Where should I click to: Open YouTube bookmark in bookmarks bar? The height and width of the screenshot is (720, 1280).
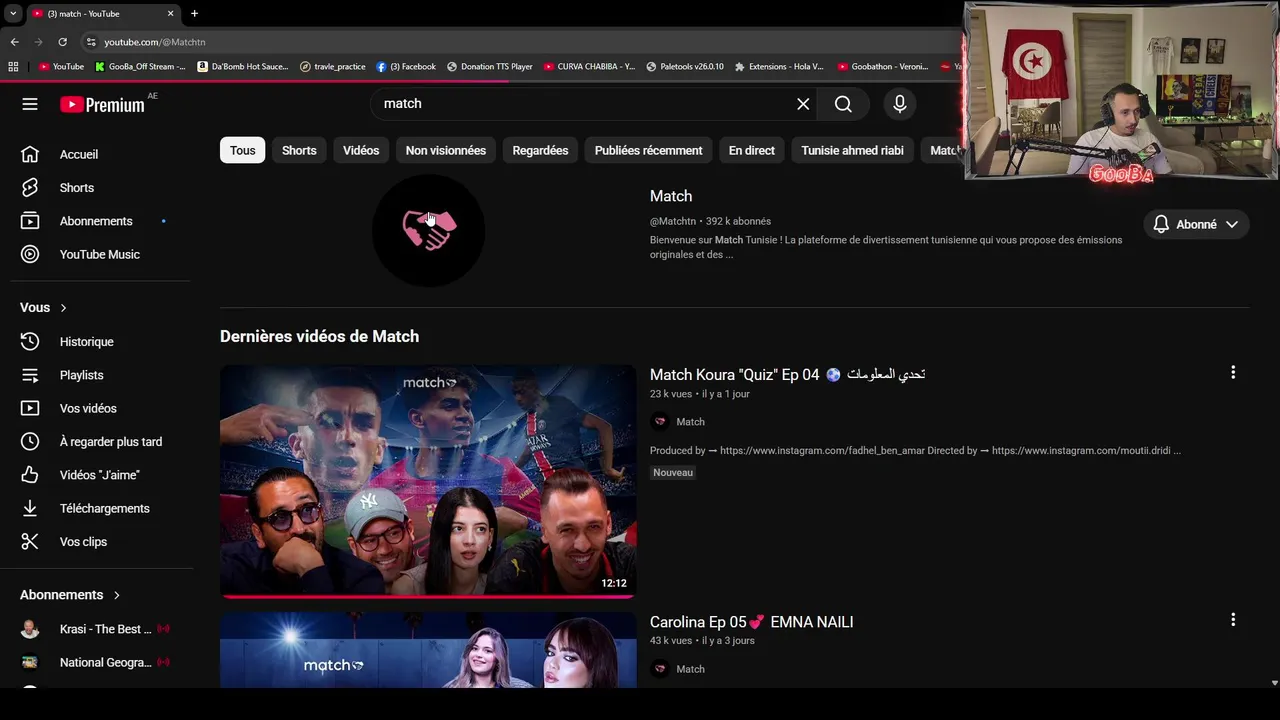pyautogui.click(x=61, y=67)
